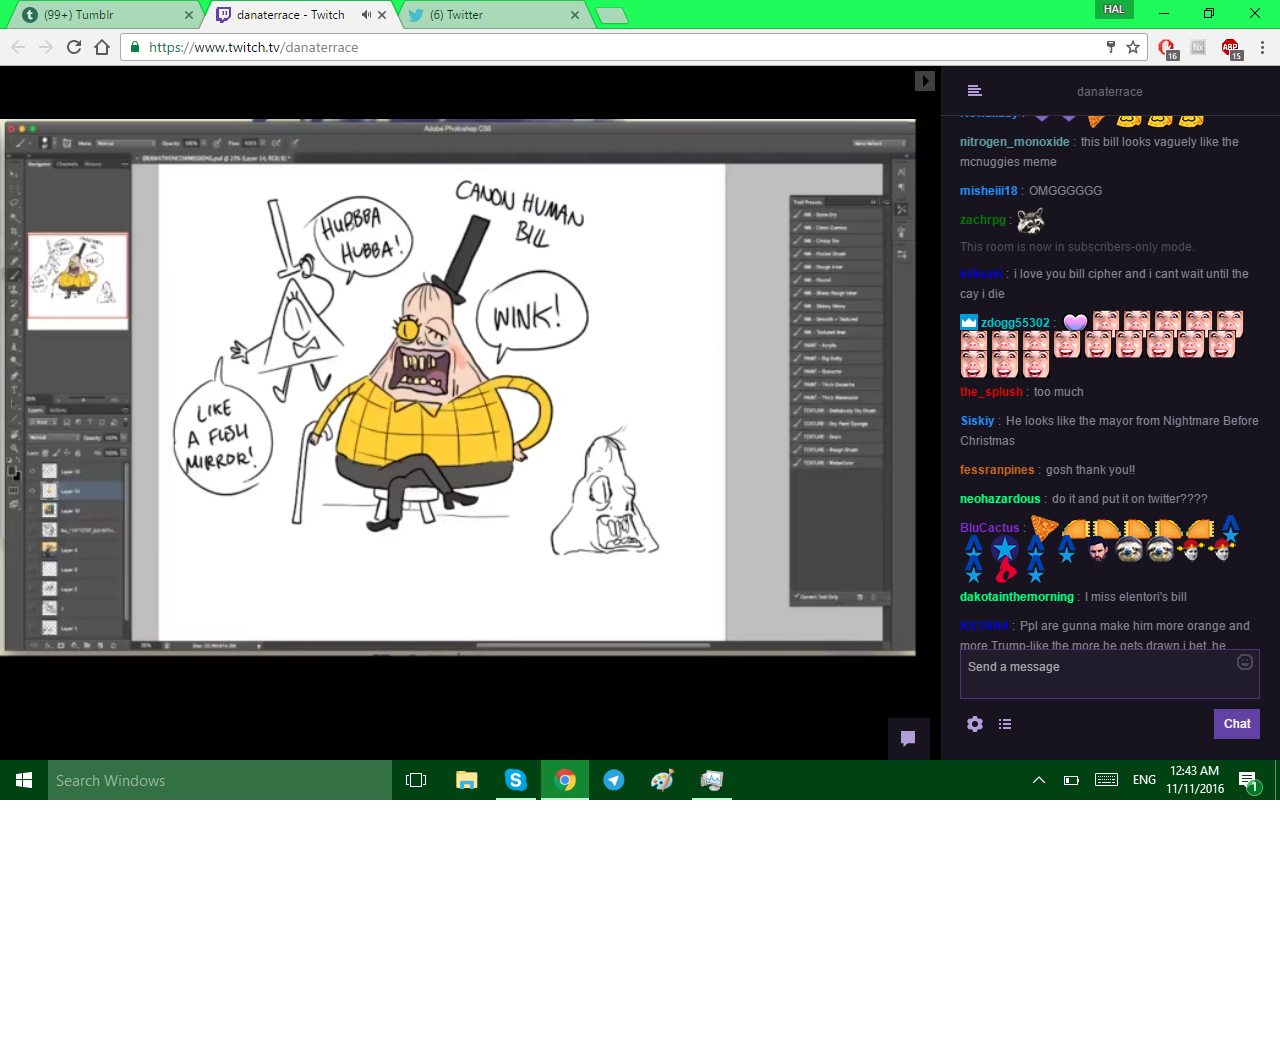Image resolution: width=1280 pixels, height=1061 pixels.
Task: Open the emoticon picker smiley
Action: point(1245,662)
